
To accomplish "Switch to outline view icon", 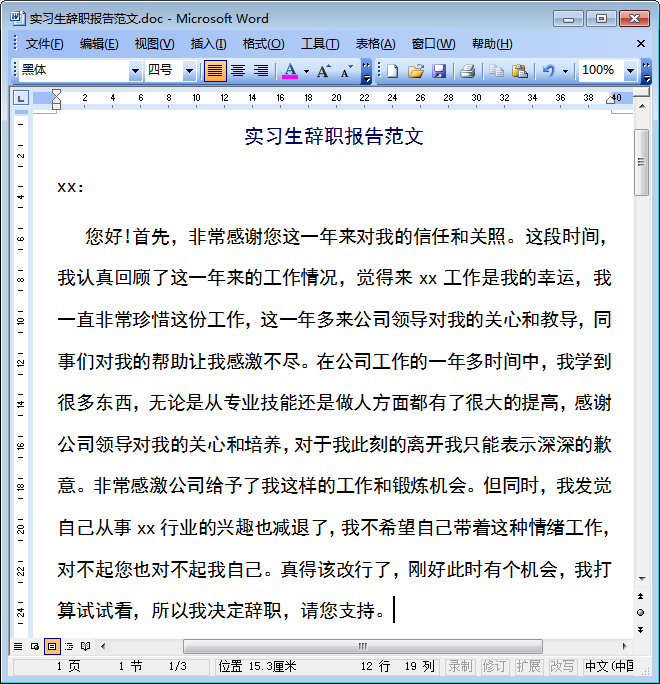I will coord(69,646).
